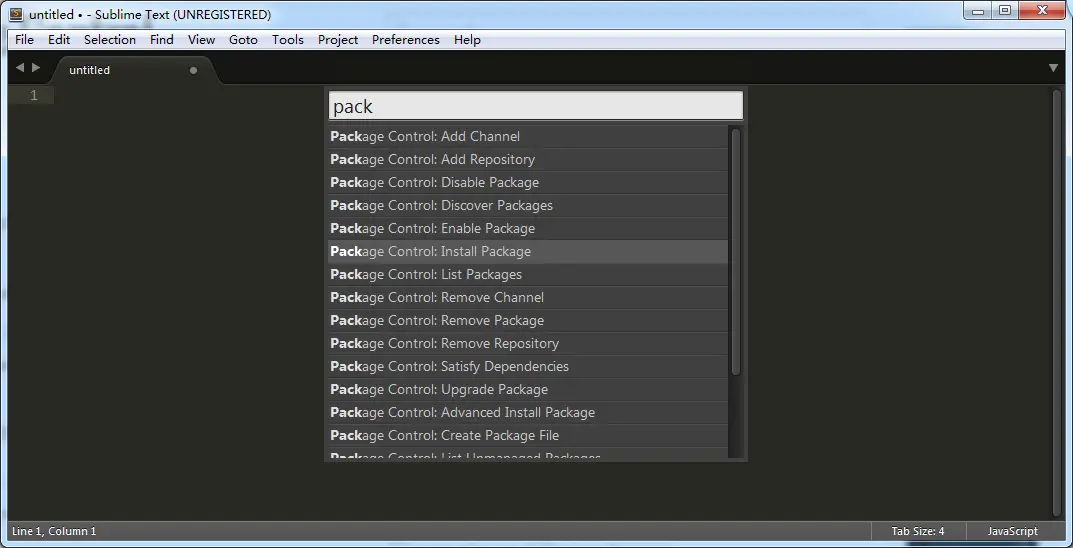Viewport: 1073px width, 548px height.
Task: Open the Edit menu
Action: click(x=59, y=40)
